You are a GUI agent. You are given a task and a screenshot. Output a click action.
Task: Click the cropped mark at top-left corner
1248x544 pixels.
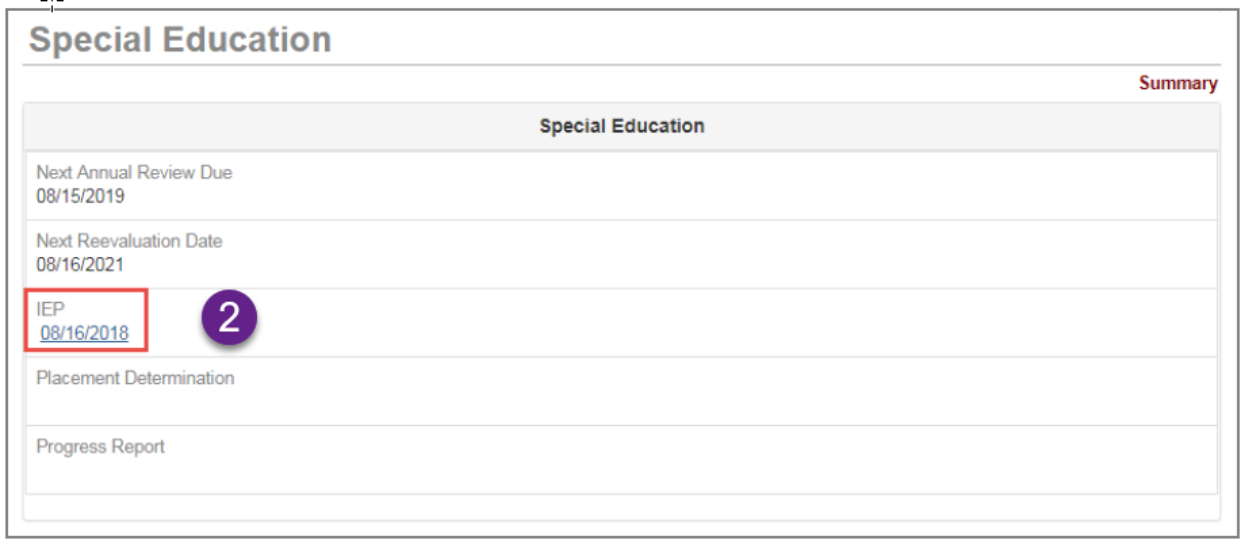click(53, 4)
